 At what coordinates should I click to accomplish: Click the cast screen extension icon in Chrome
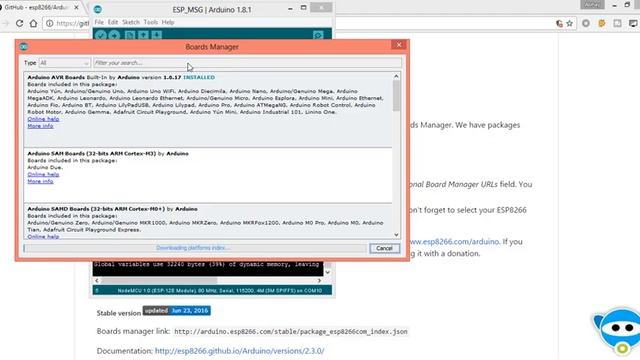[633, 23]
